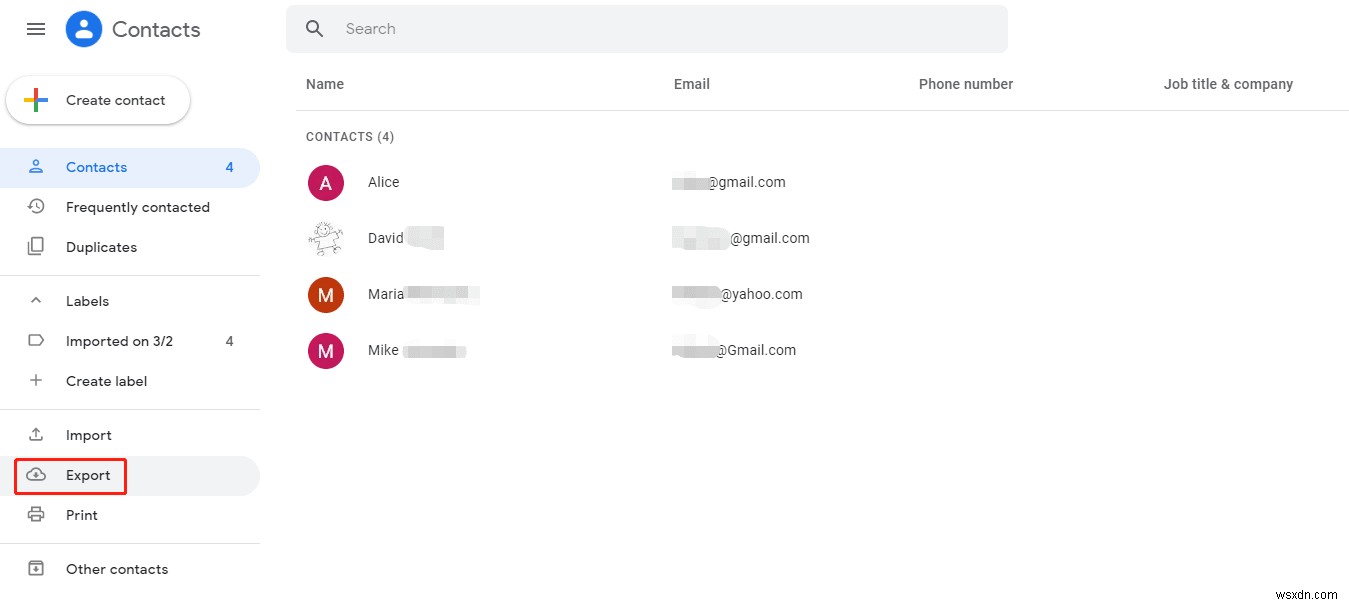Viewport: 1349px width, 605px height.
Task: Open Duplicates from the sidebar
Action: [x=101, y=246]
